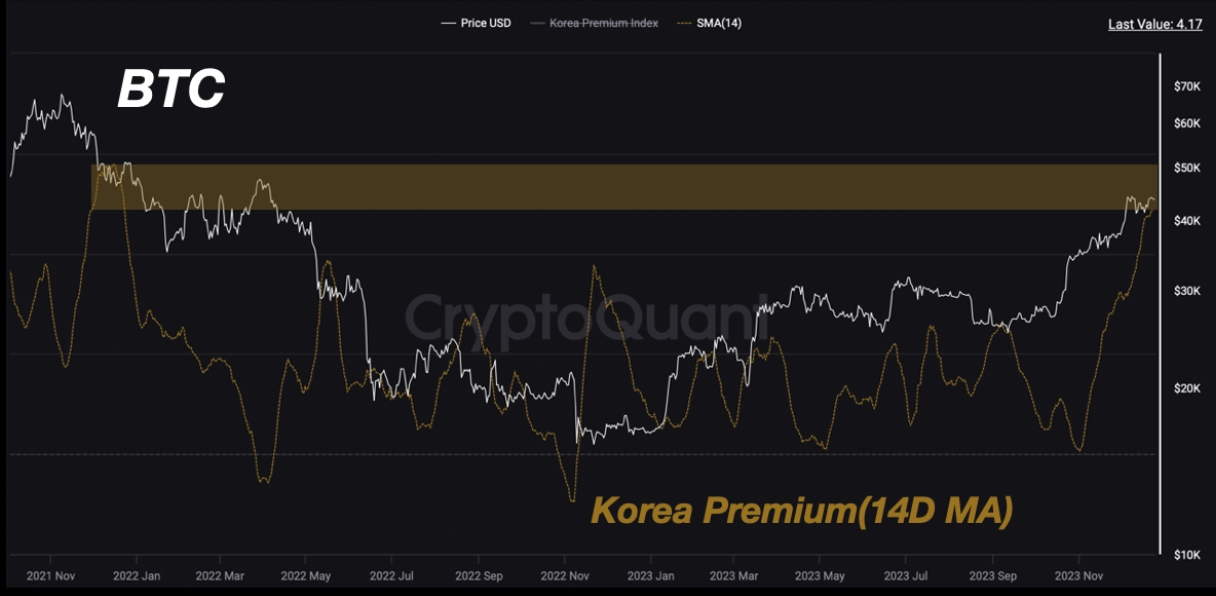Image resolution: width=1216 pixels, height=596 pixels.
Task: Click the 2022 Nov time axis label
Action: point(564,577)
